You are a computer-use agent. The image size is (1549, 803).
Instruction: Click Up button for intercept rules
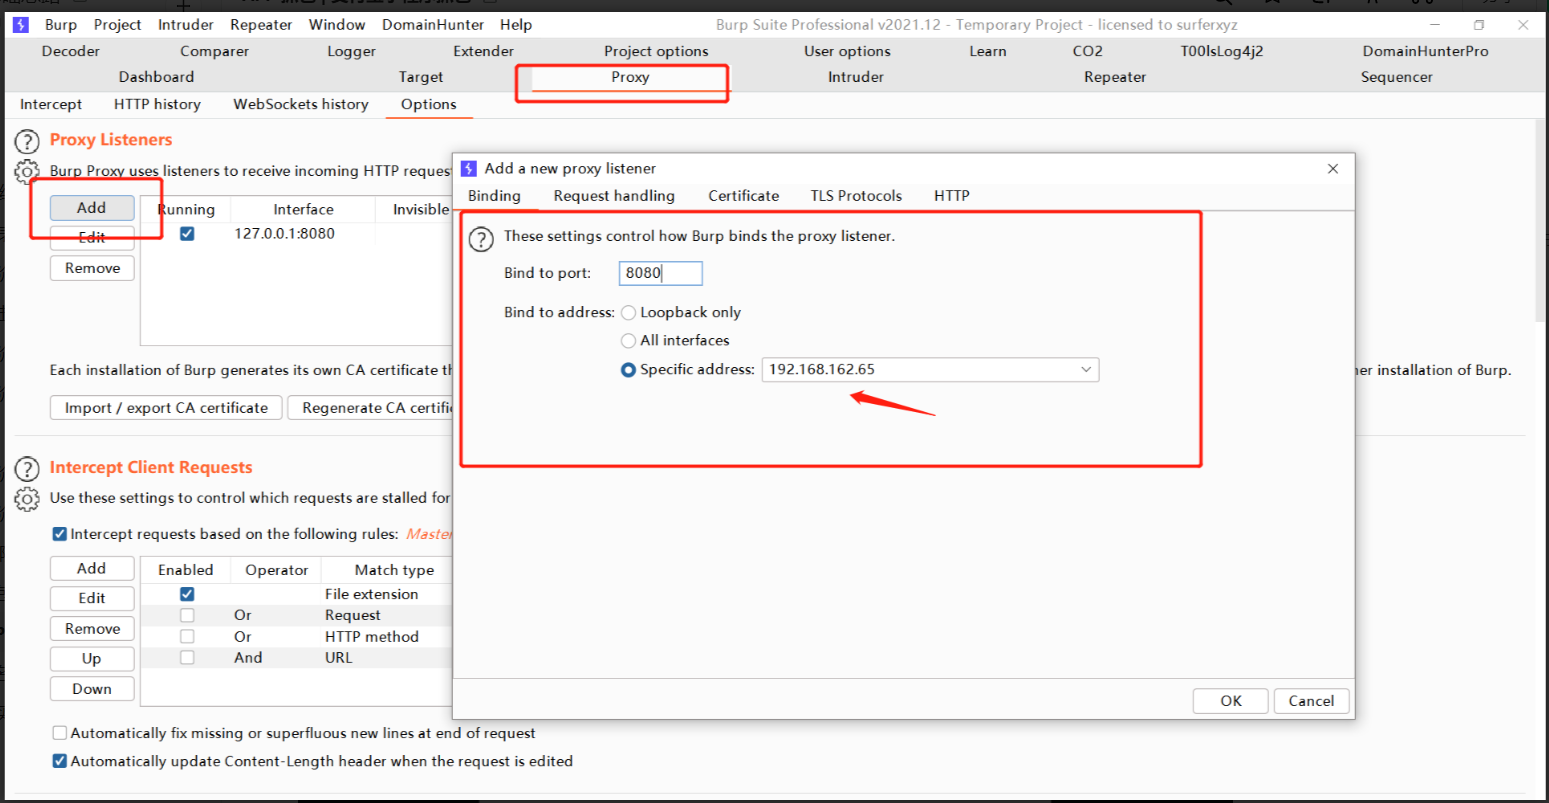click(92, 658)
